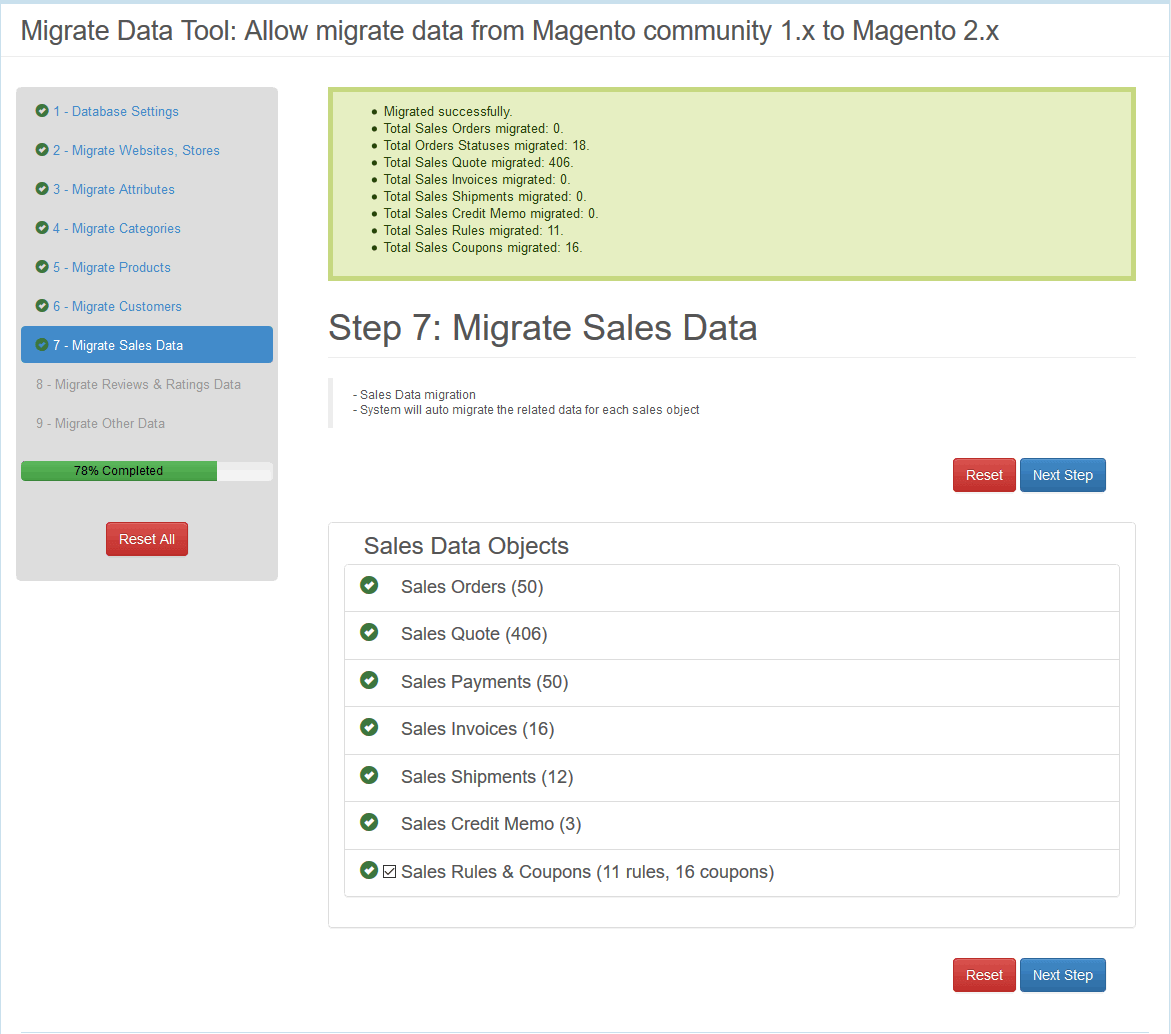Click the check icon next to Sales Quote
This screenshot has height=1034, width=1171.
(369, 632)
